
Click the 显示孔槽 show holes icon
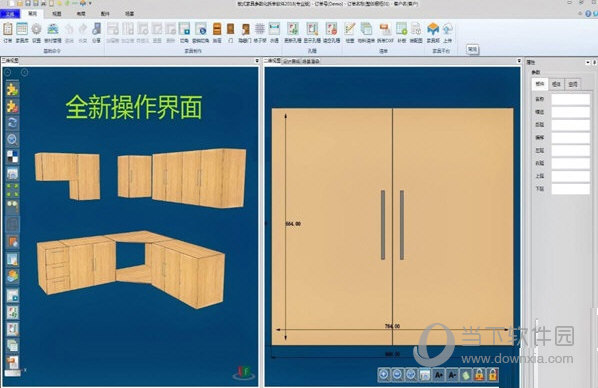point(312,32)
